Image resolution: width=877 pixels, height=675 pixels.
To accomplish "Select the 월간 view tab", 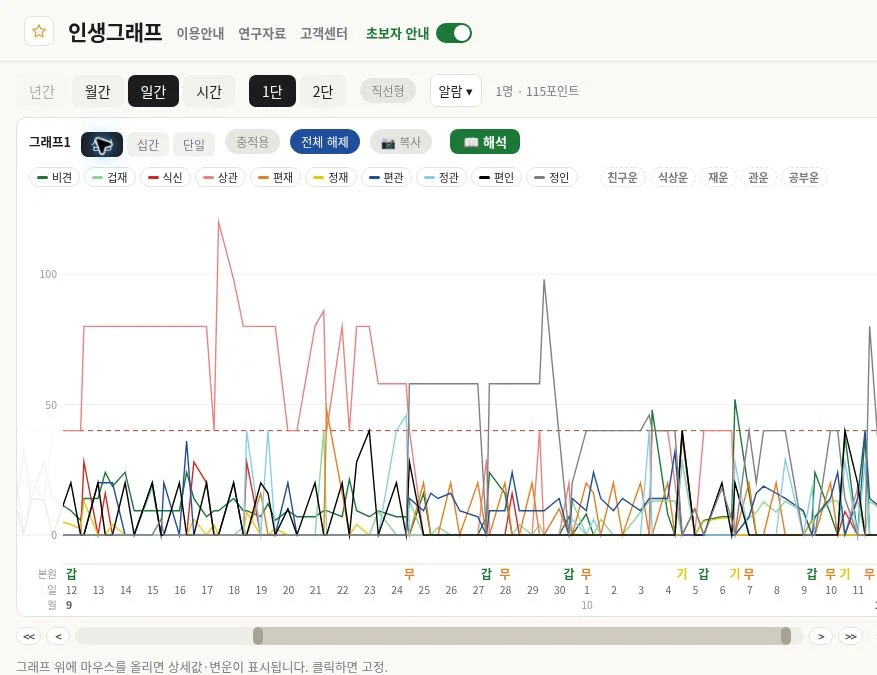I will [x=97, y=91].
